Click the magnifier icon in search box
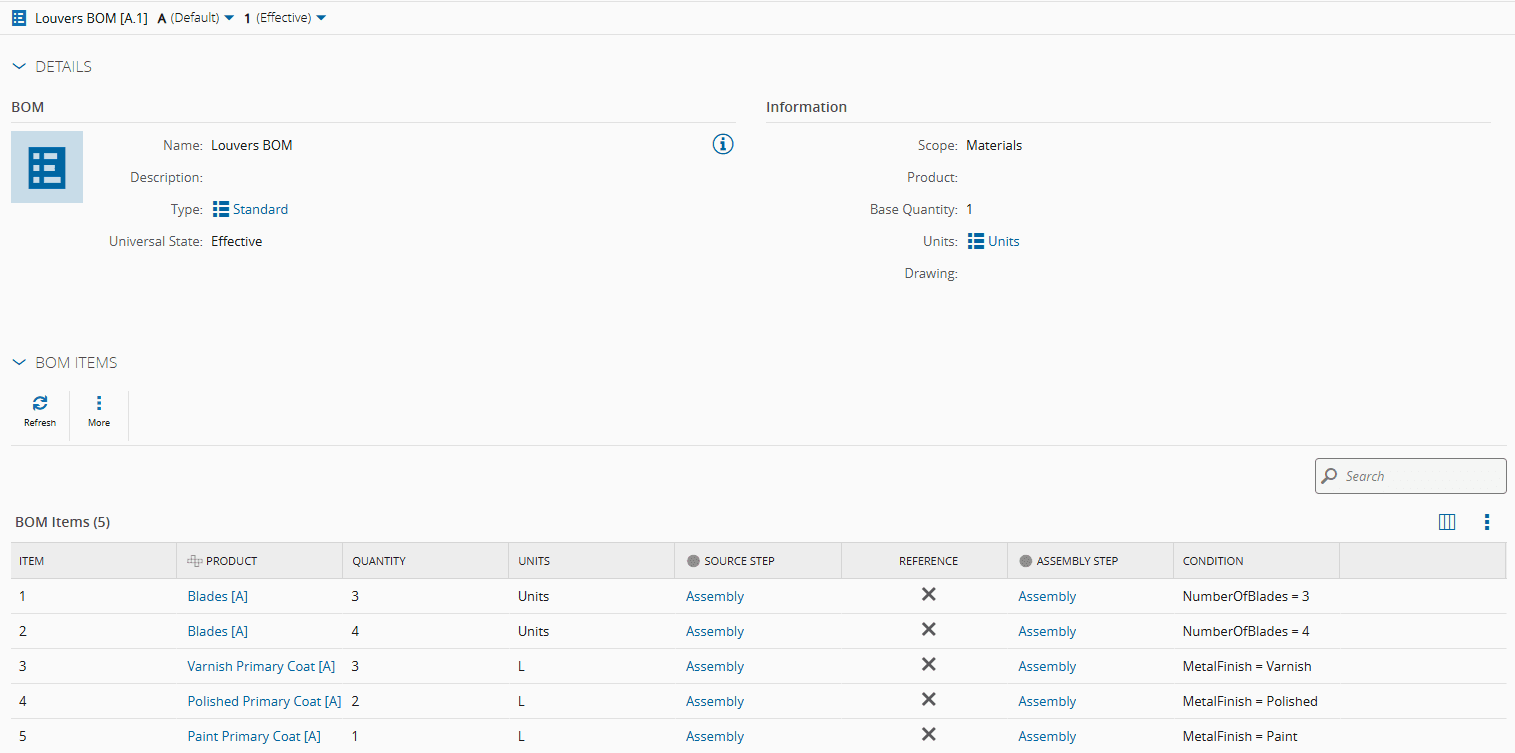 pos(1330,476)
